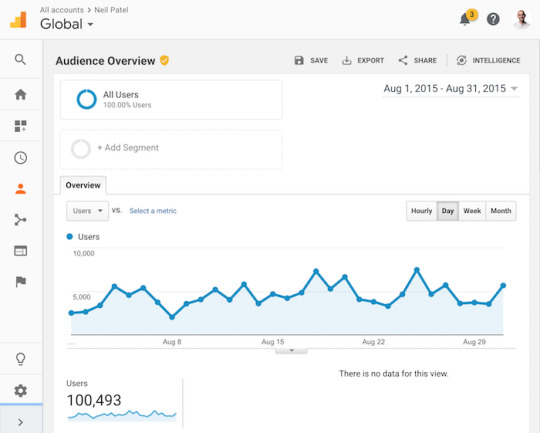Screen dimensions: 540x433
Task: Click the Add Segment box
Action: point(171,149)
